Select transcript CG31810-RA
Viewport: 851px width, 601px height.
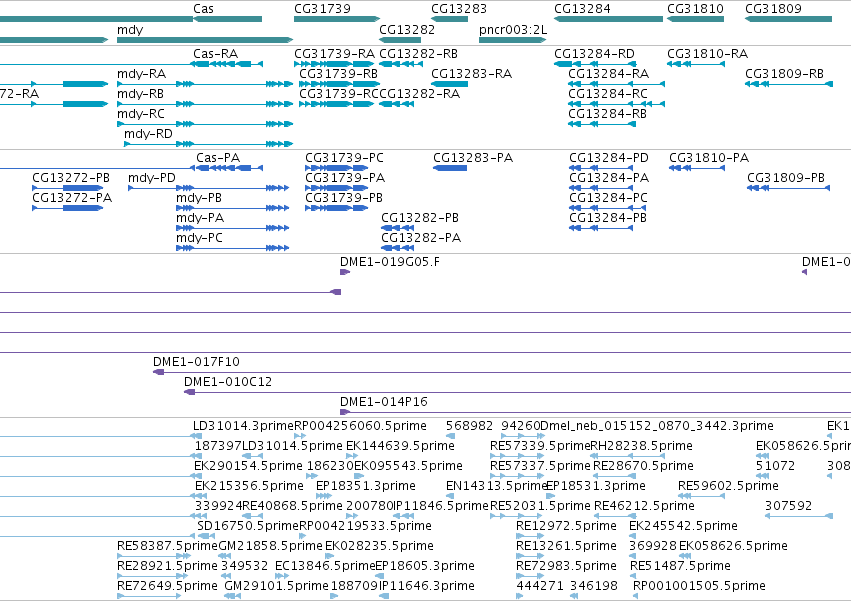pyautogui.click(x=707, y=54)
